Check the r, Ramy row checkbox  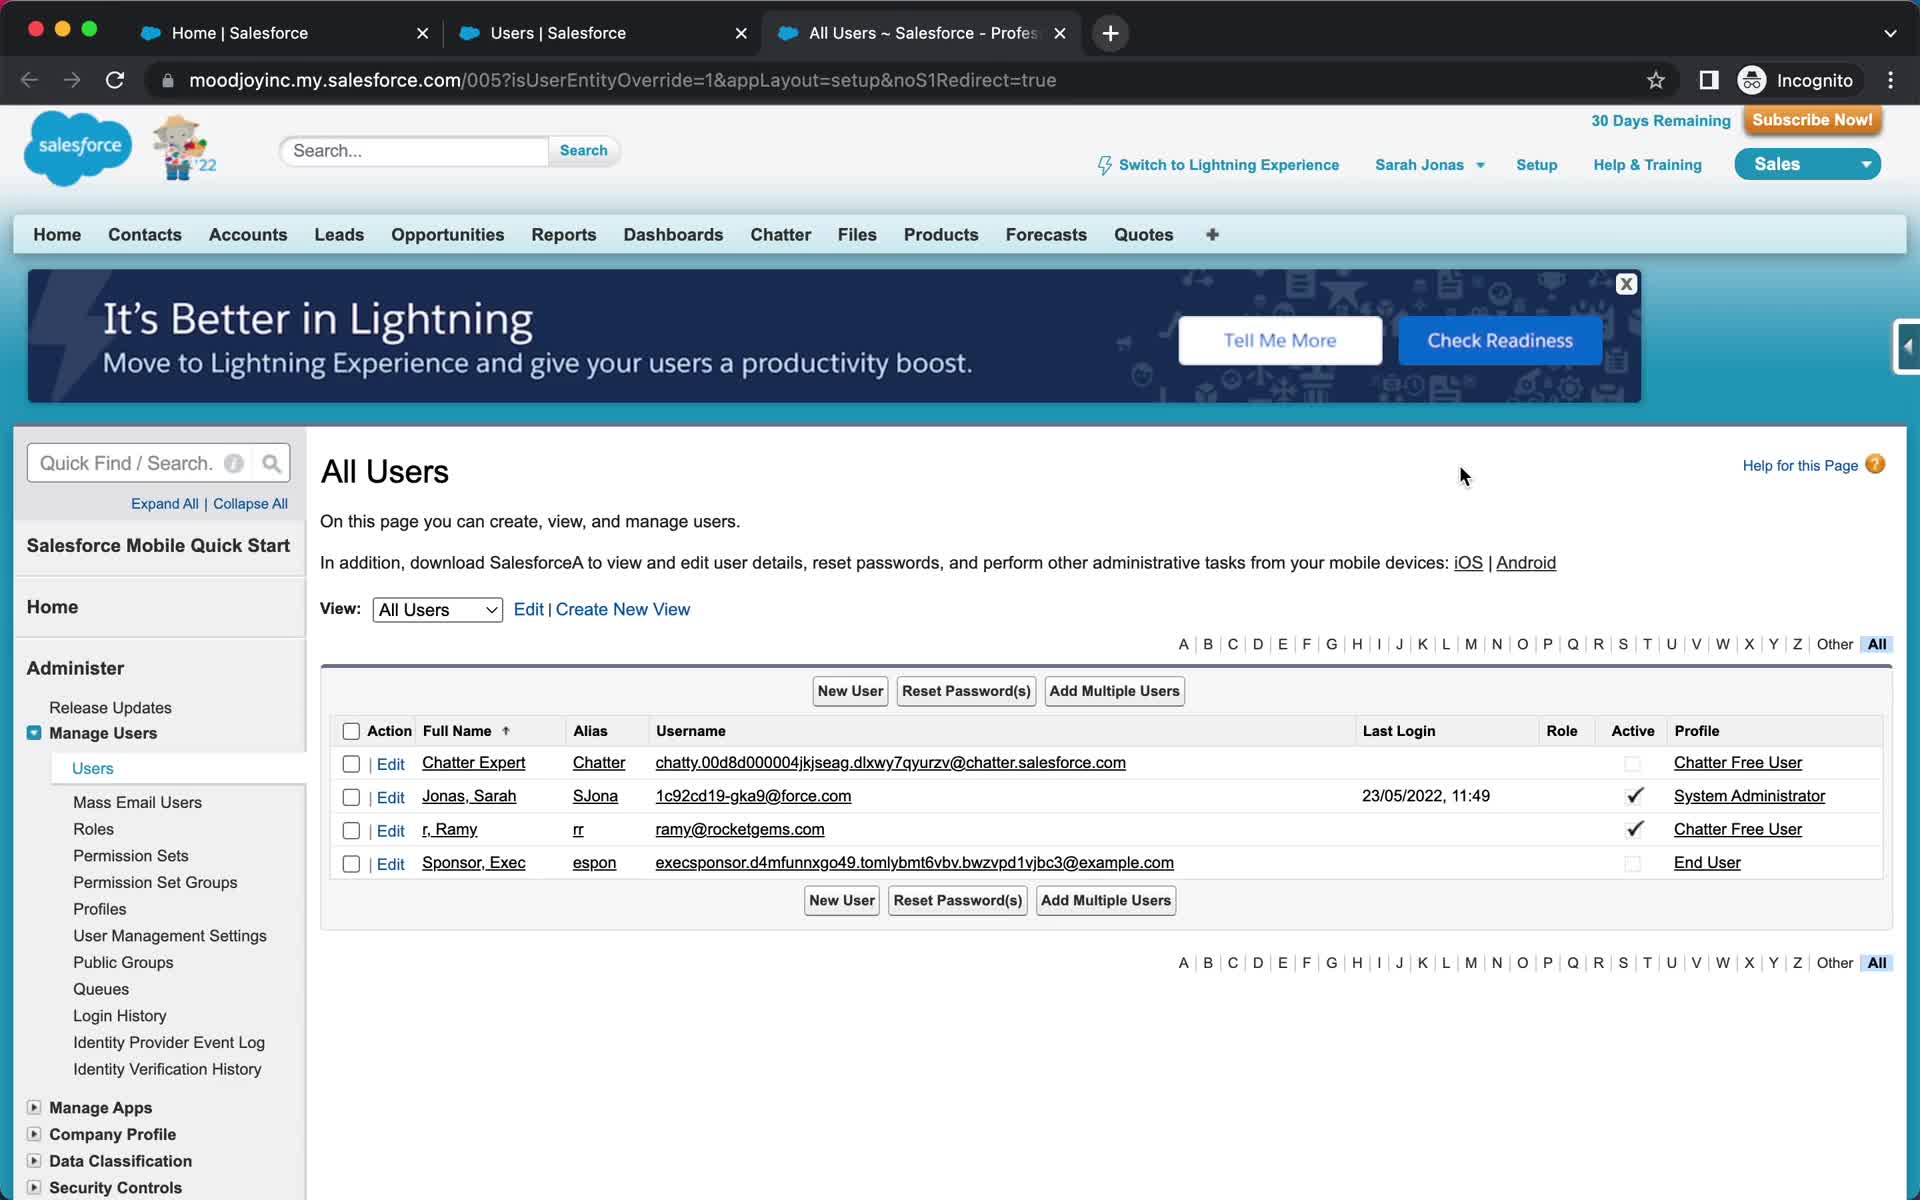point(351,831)
